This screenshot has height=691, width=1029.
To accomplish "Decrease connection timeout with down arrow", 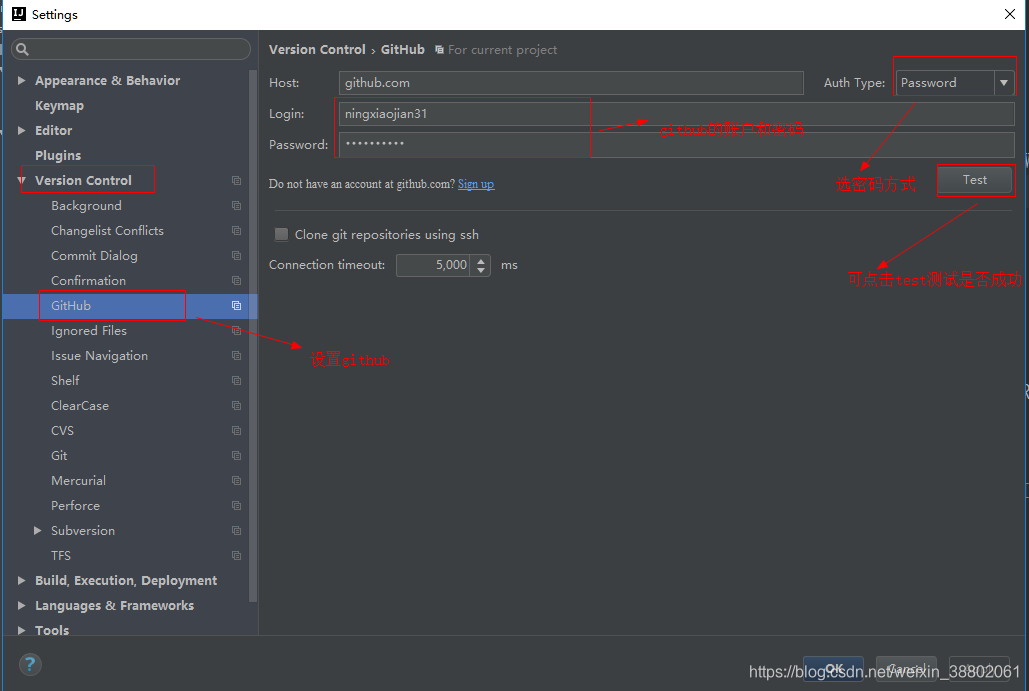I will click(x=481, y=270).
